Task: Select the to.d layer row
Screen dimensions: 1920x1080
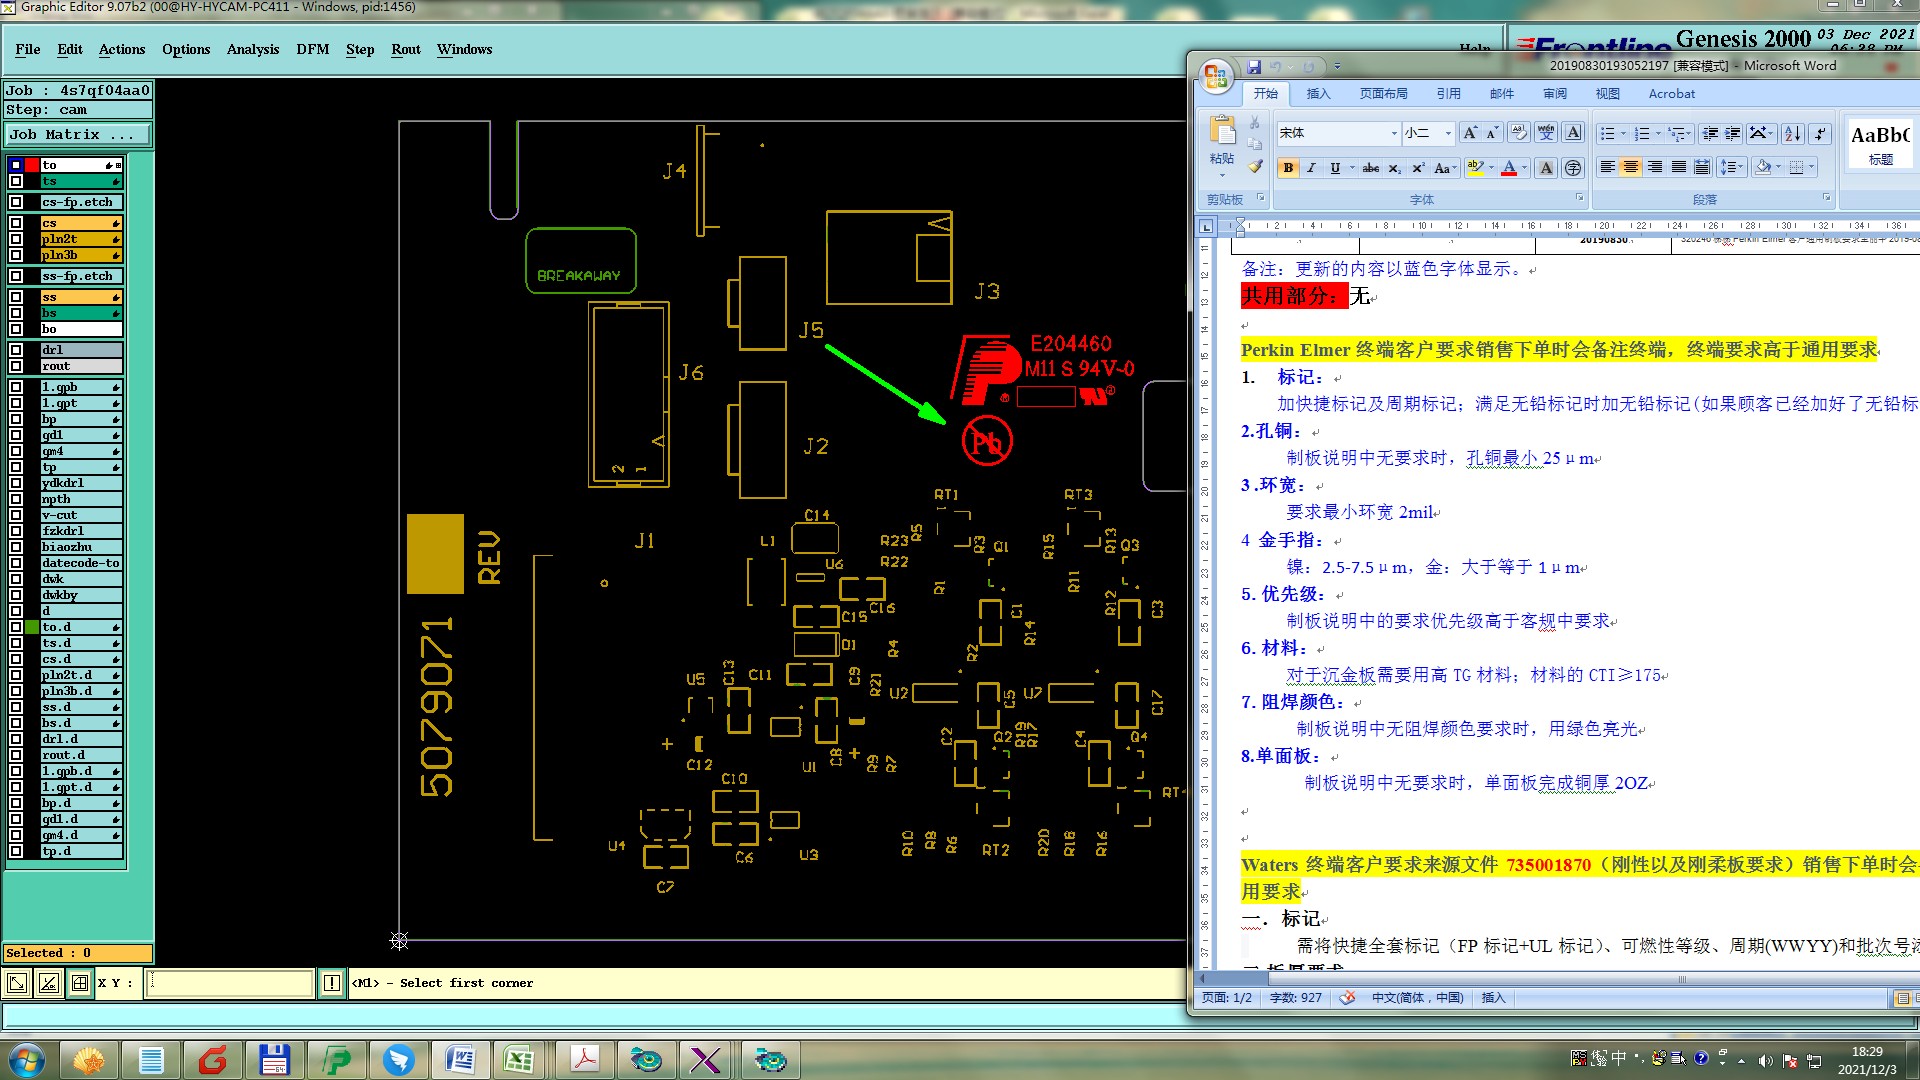Action: (x=80, y=627)
